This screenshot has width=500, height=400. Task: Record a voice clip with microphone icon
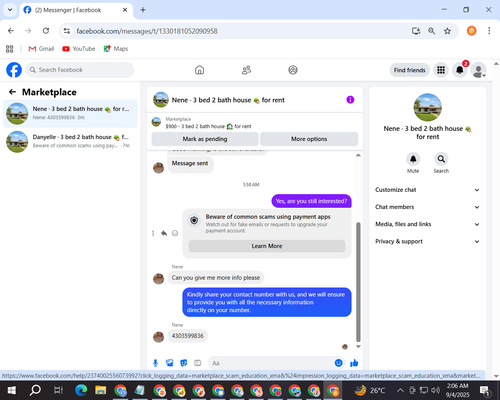155,363
